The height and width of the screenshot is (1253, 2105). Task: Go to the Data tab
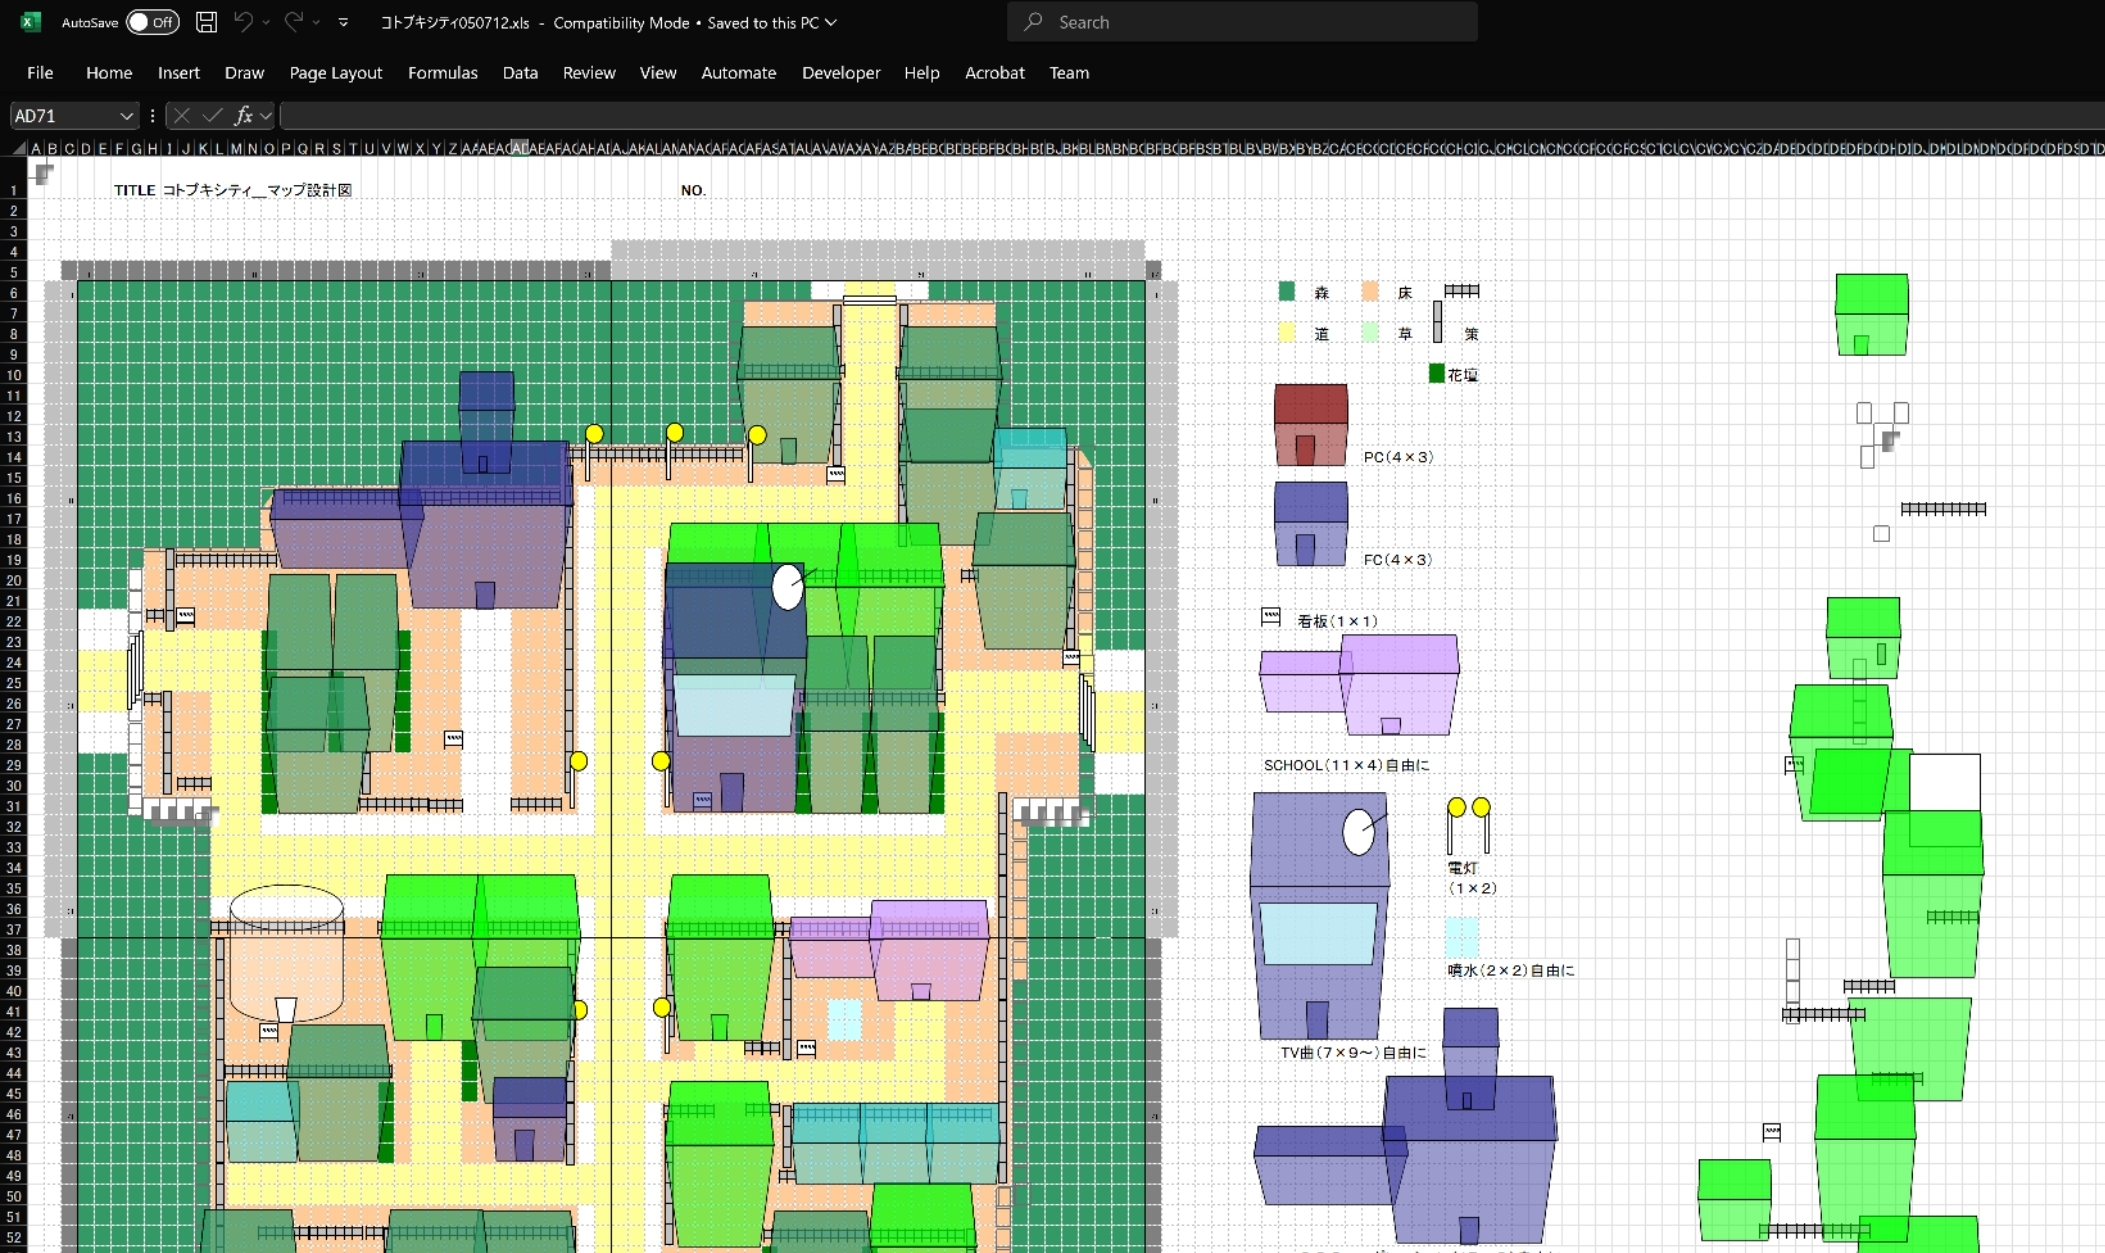(520, 72)
